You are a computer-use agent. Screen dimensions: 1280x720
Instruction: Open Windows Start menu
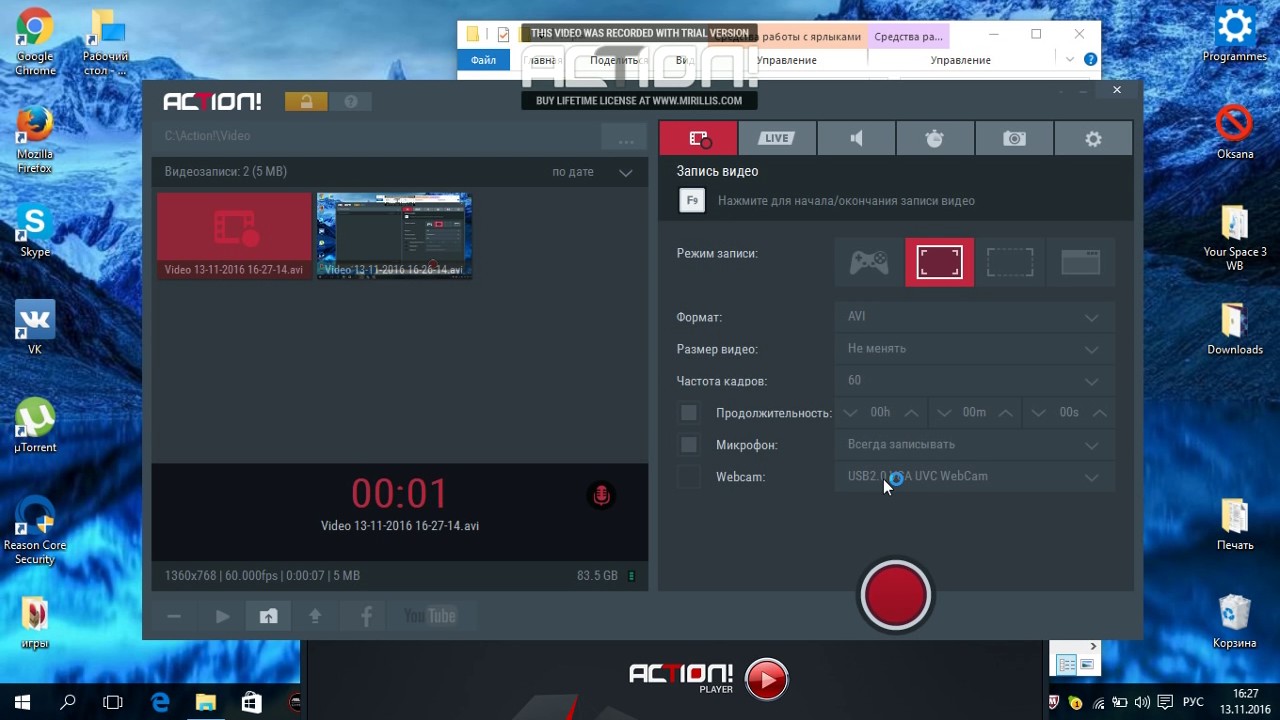pyautogui.click(x=22, y=703)
